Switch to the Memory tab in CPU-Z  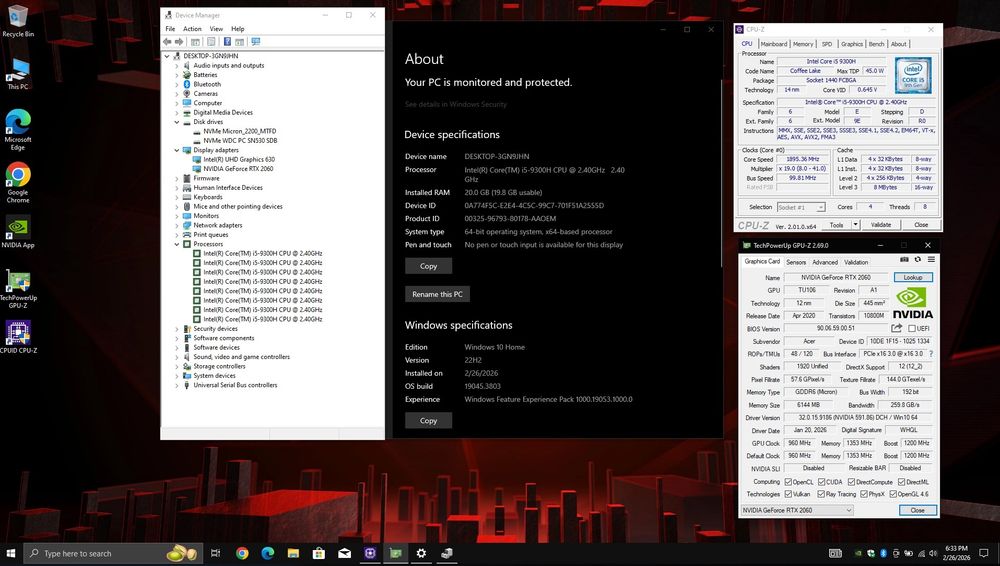click(x=803, y=44)
